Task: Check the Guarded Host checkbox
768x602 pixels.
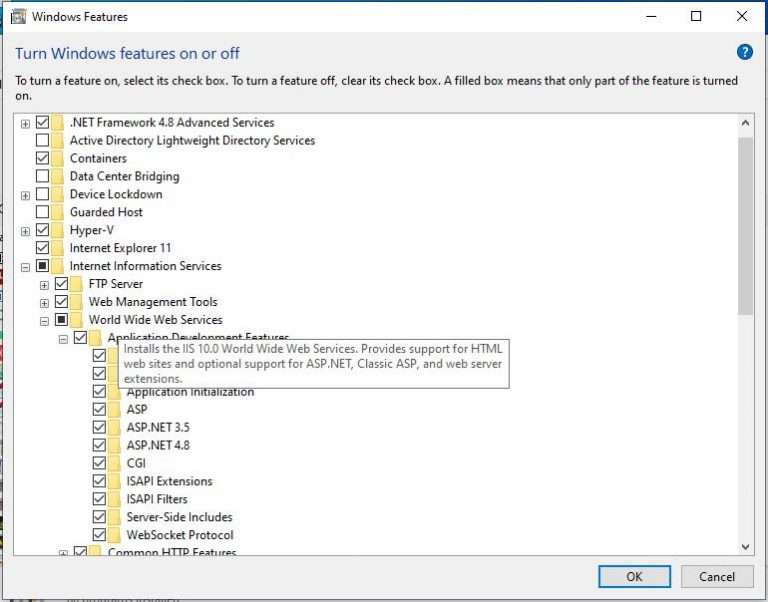Action: tap(42, 212)
